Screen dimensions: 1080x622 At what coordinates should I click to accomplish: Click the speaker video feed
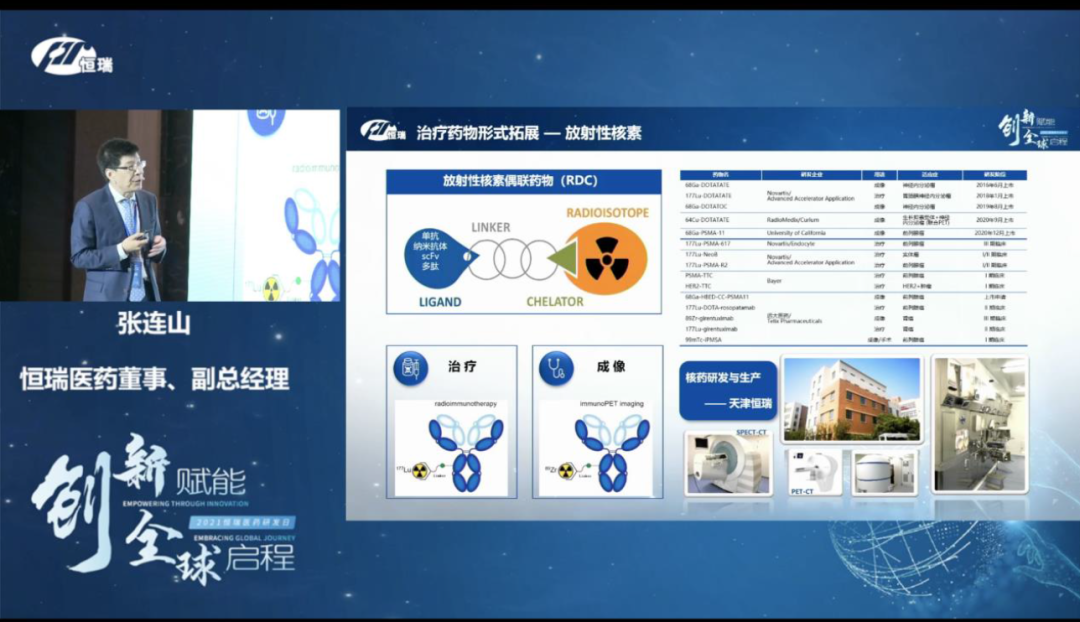(170, 205)
